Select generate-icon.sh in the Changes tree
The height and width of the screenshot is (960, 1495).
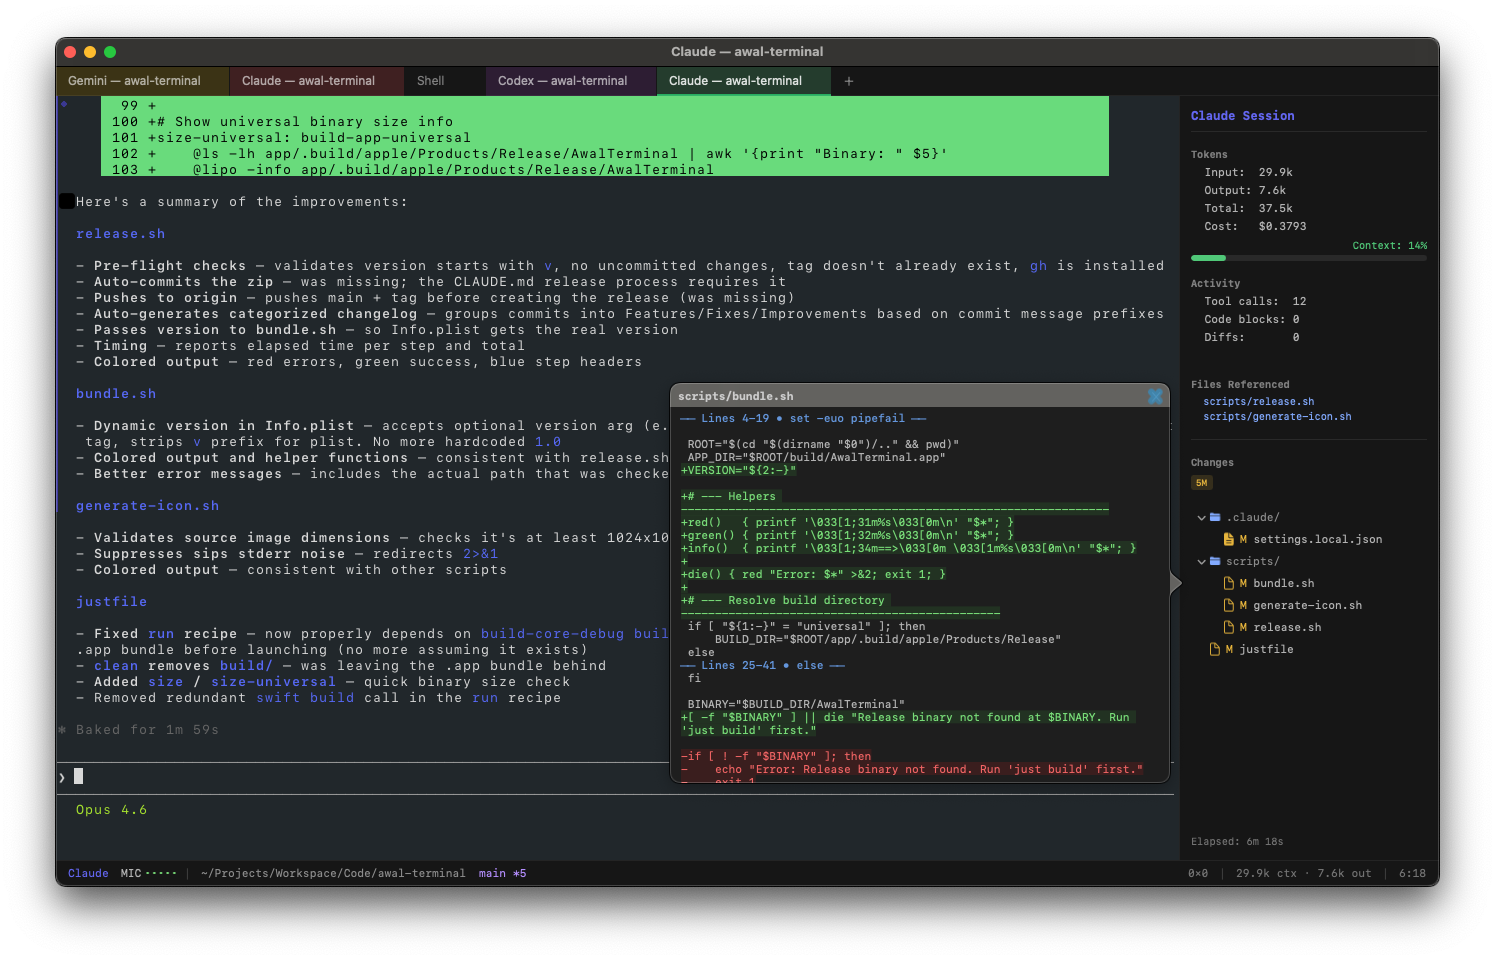[1307, 605]
